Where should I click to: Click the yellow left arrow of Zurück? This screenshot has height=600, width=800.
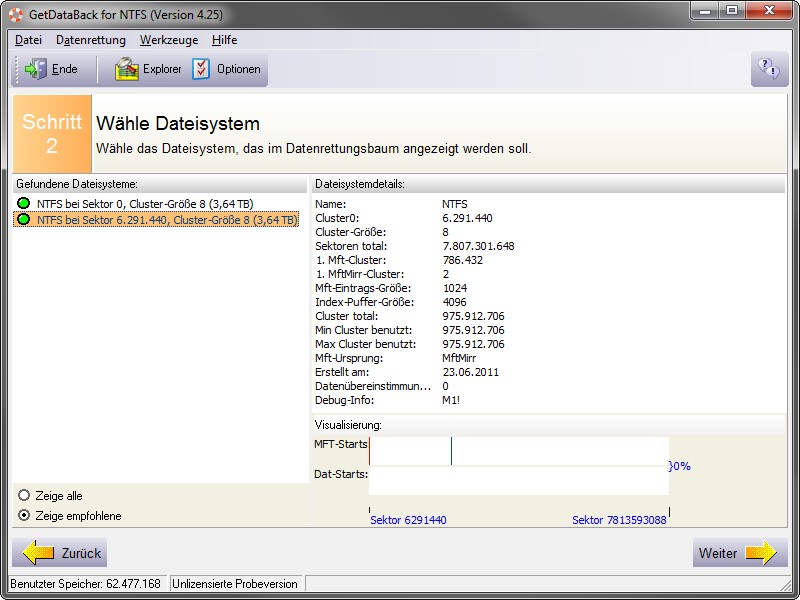[x=38, y=553]
